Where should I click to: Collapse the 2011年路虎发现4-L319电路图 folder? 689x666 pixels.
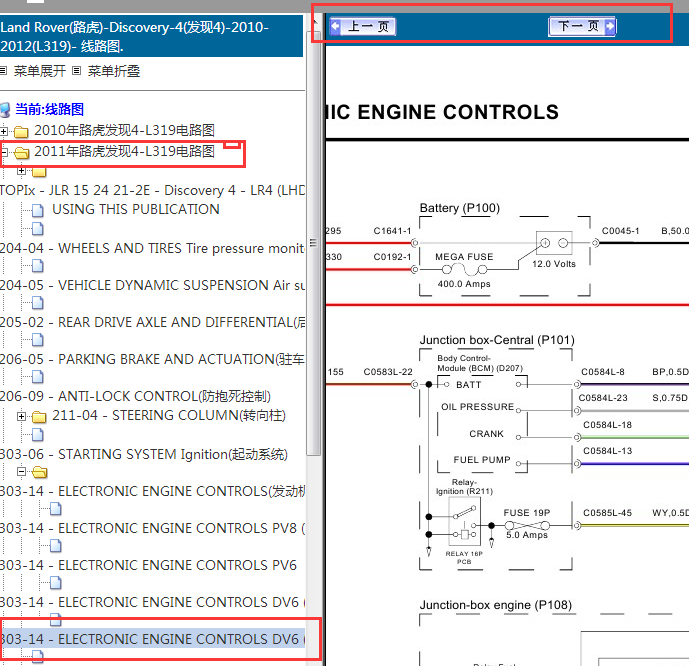pyautogui.click(x=4, y=152)
